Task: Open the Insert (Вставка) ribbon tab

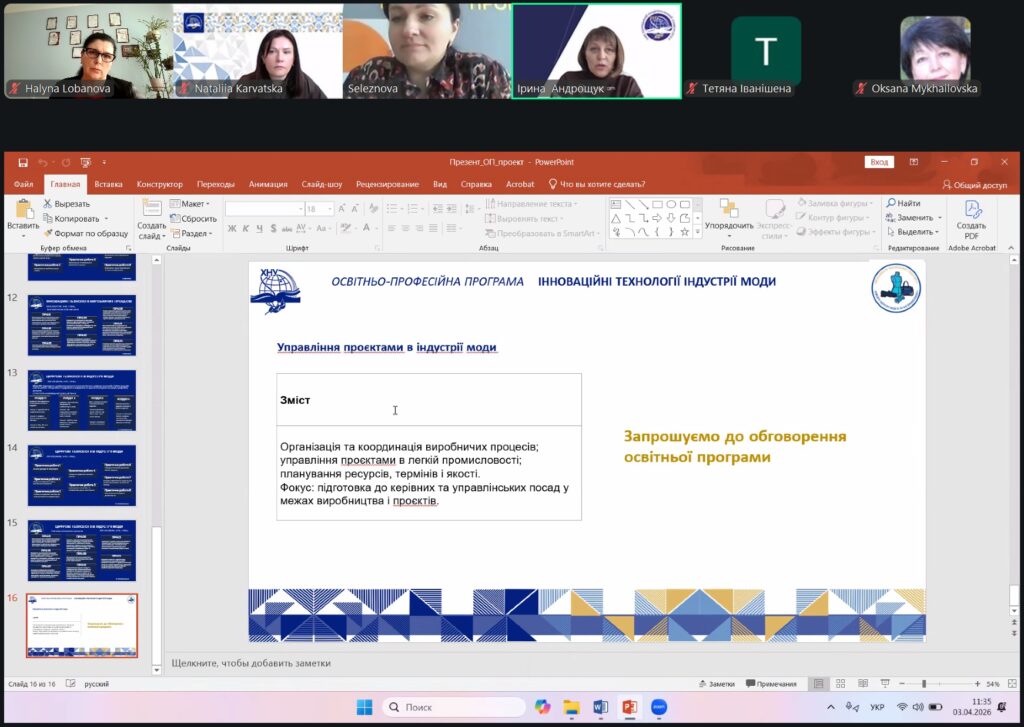Action: pyautogui.click(x=108, y=184)
